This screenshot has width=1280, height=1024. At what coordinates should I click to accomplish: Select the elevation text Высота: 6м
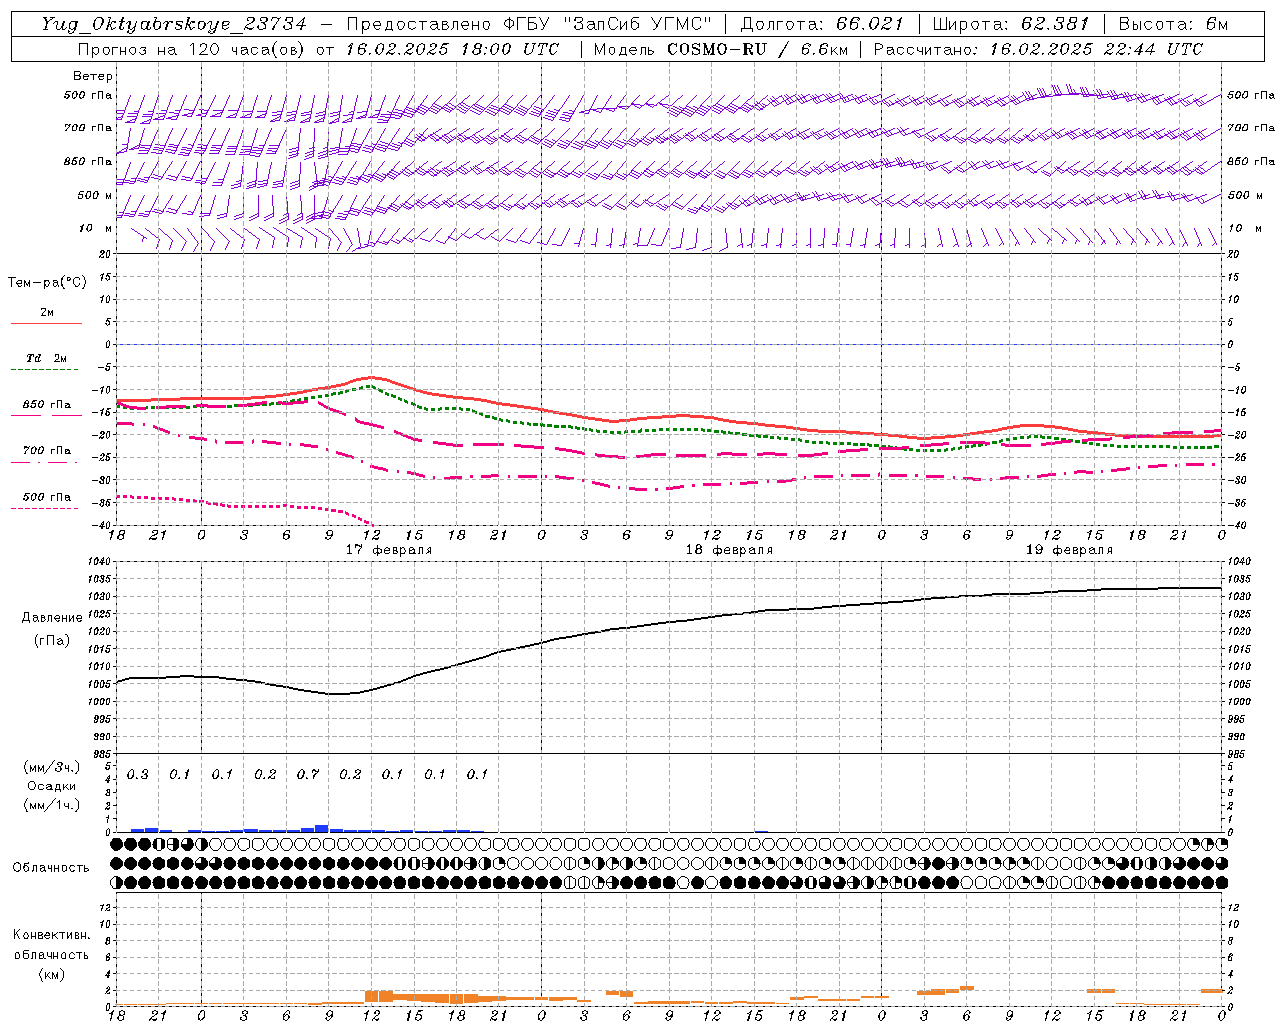1174,24
